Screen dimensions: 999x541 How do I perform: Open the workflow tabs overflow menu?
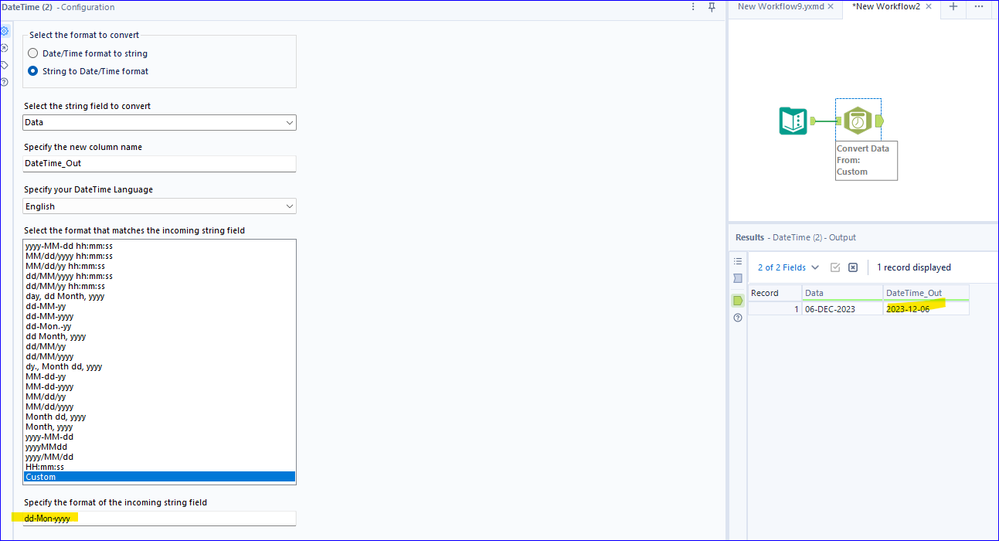(x=979, y=6)
